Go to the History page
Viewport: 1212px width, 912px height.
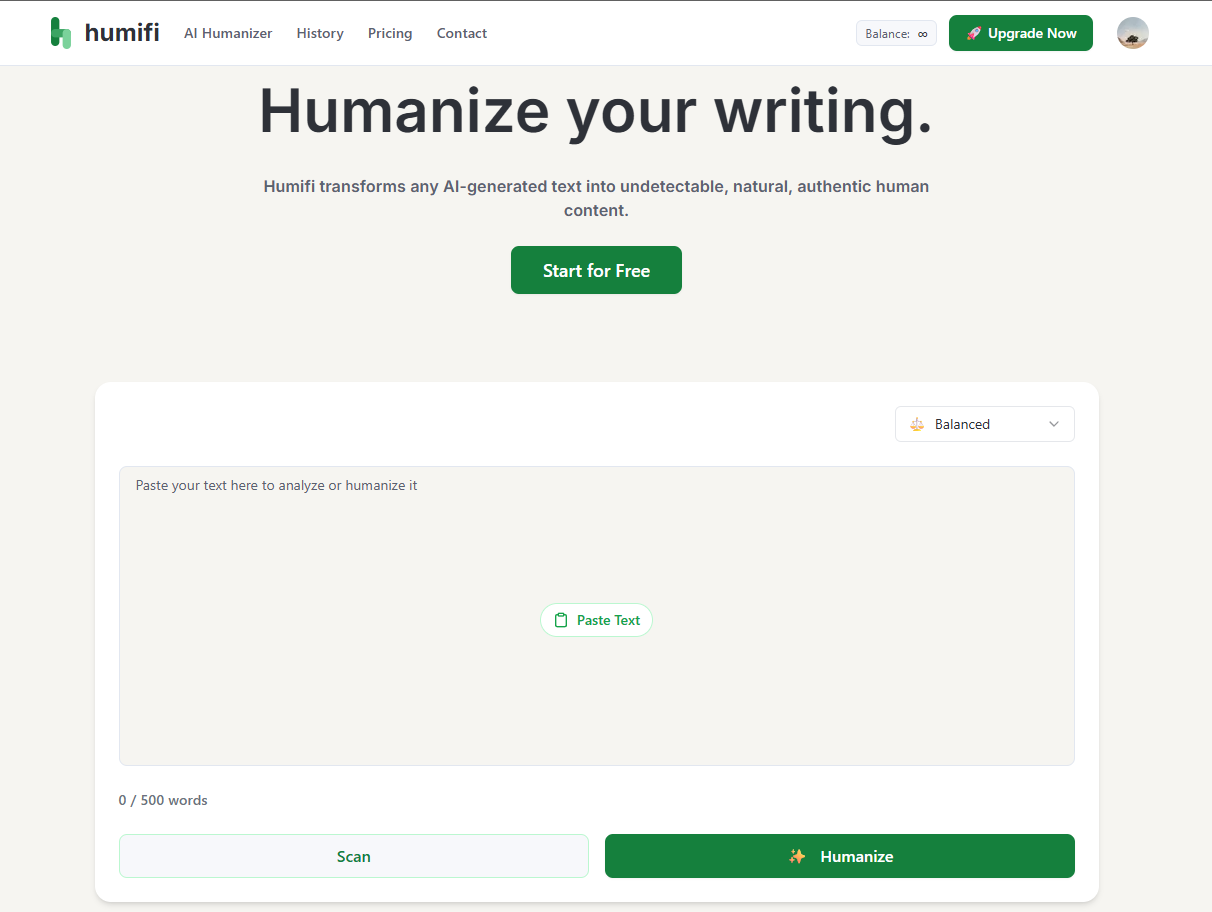320,33
